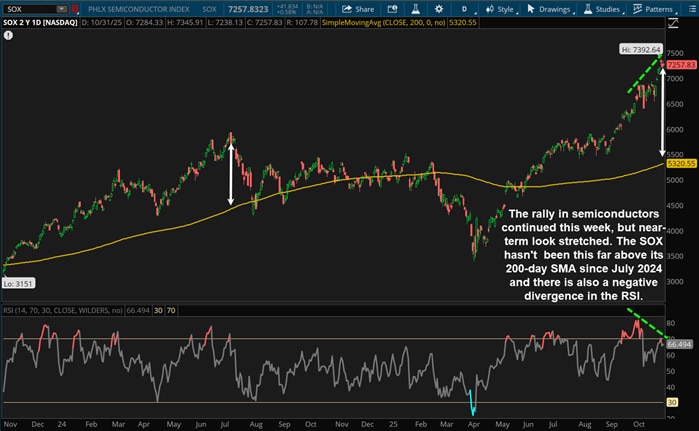
Task: Click the H: 7345.91 high value readout
Action: pyautogui.click(x=185, y=22)
